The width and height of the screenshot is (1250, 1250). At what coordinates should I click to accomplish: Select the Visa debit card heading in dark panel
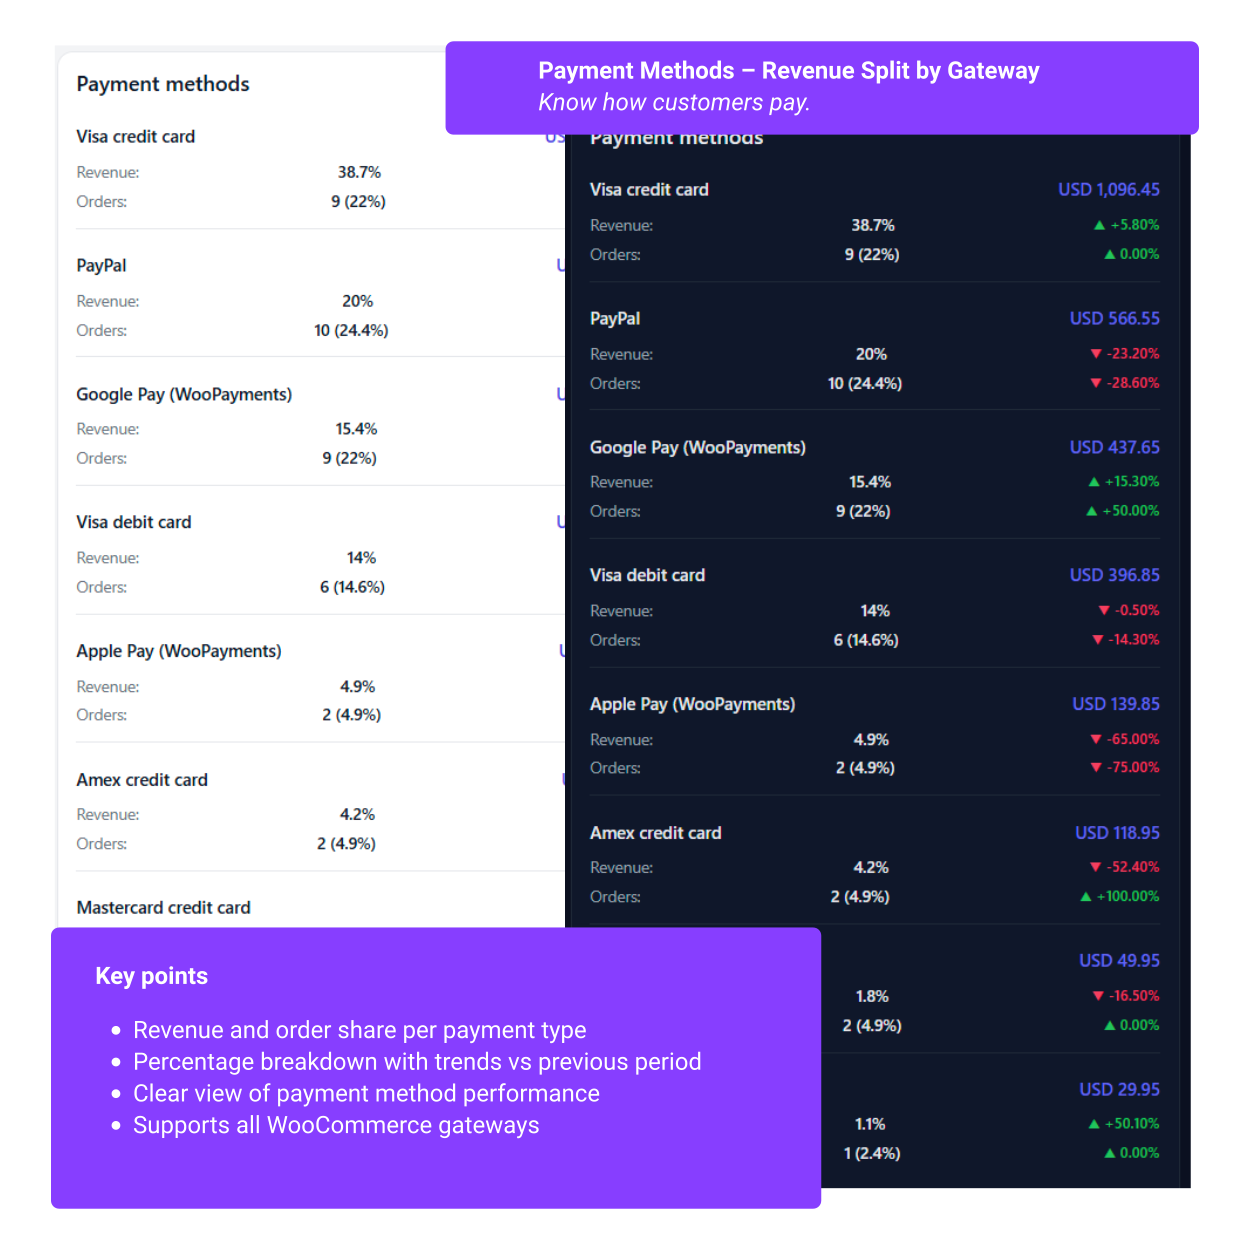647,575
